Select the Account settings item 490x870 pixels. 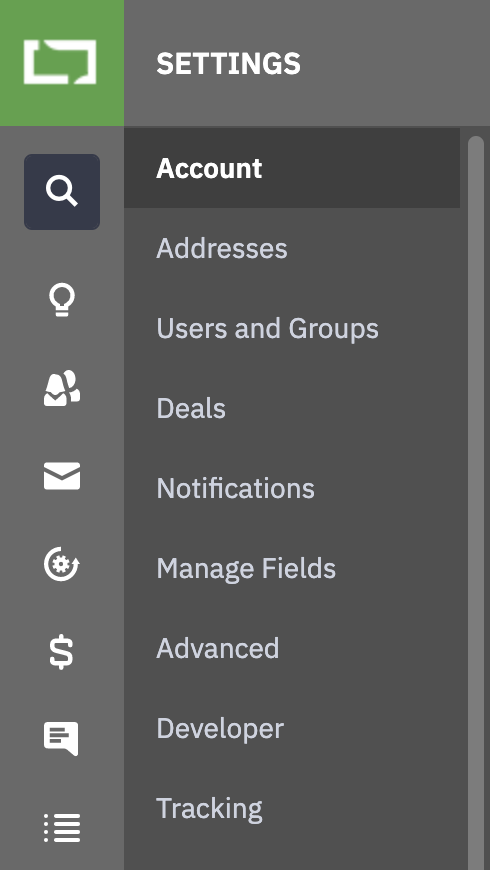[x=292, y=168]
